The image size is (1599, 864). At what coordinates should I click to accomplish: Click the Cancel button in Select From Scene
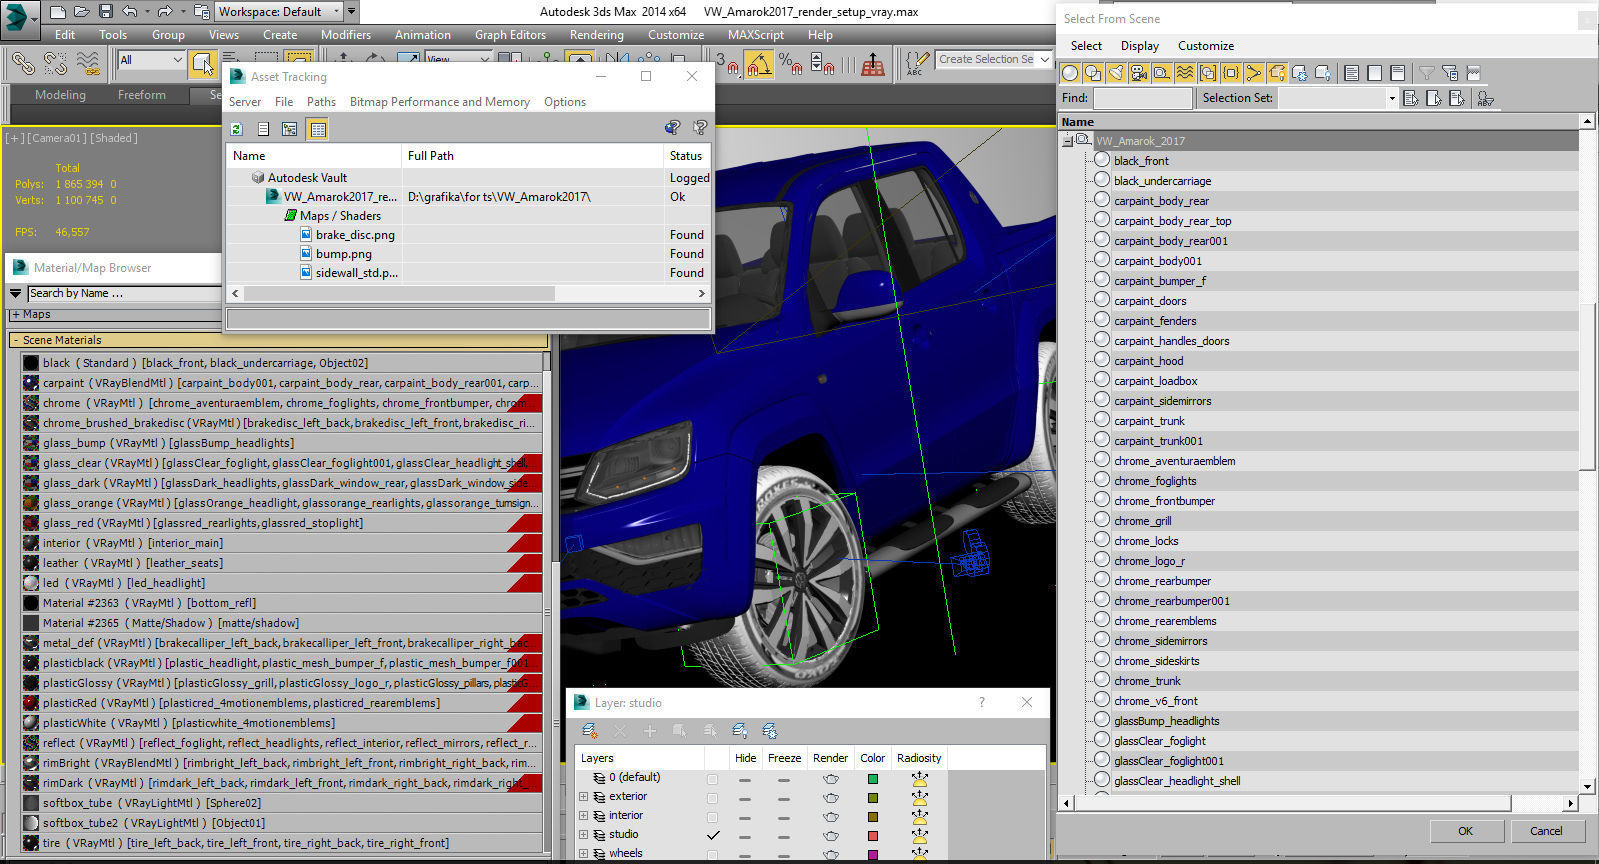[x=1546, y=831]
